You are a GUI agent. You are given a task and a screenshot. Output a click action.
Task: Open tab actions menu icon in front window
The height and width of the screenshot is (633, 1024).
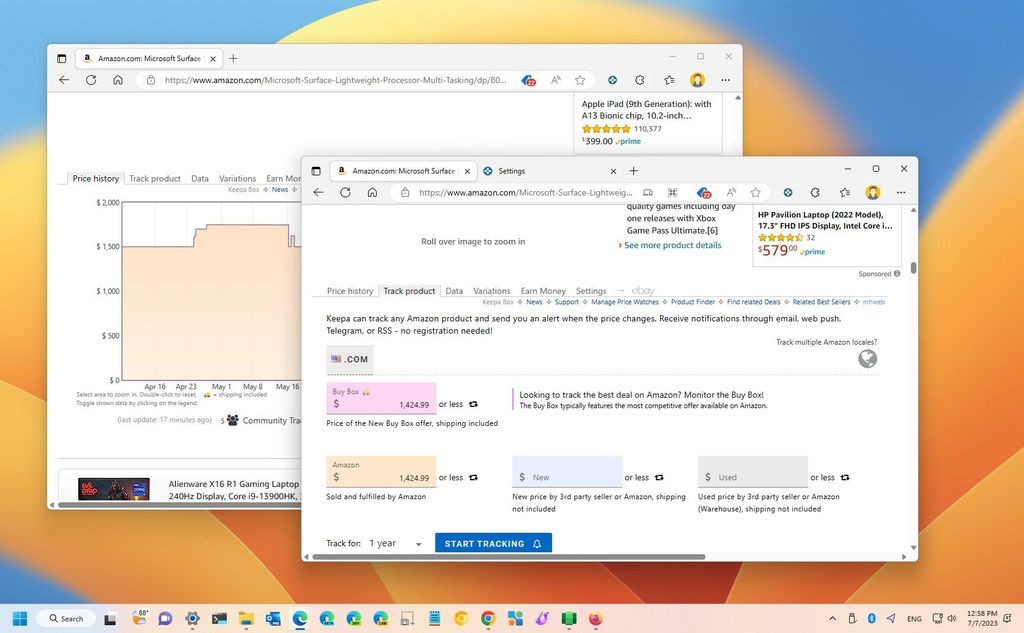coord(316,171)
